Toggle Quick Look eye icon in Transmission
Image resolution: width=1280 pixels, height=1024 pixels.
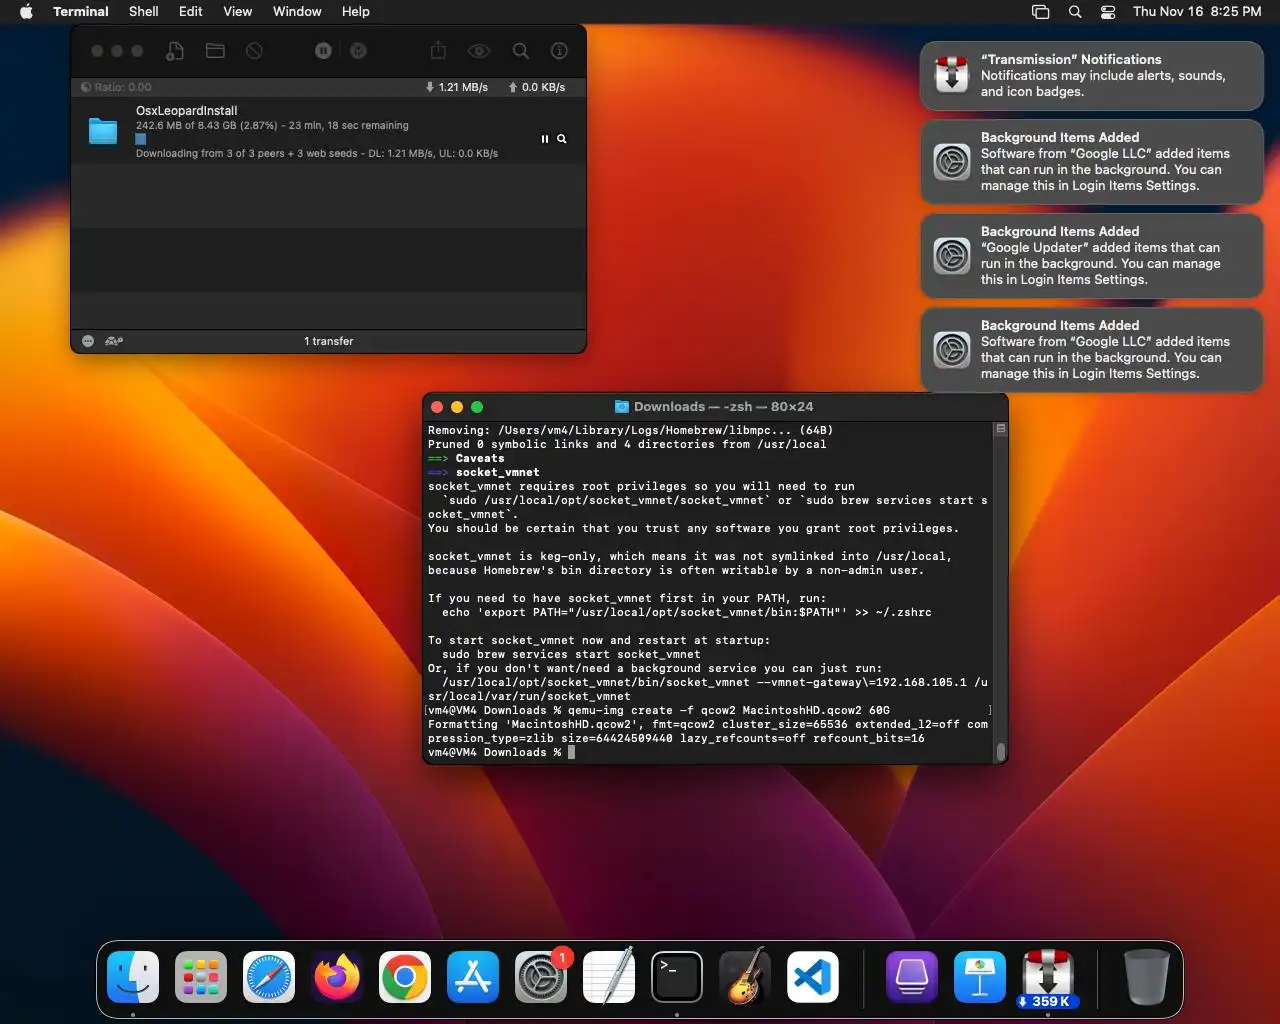coord(479,51)
